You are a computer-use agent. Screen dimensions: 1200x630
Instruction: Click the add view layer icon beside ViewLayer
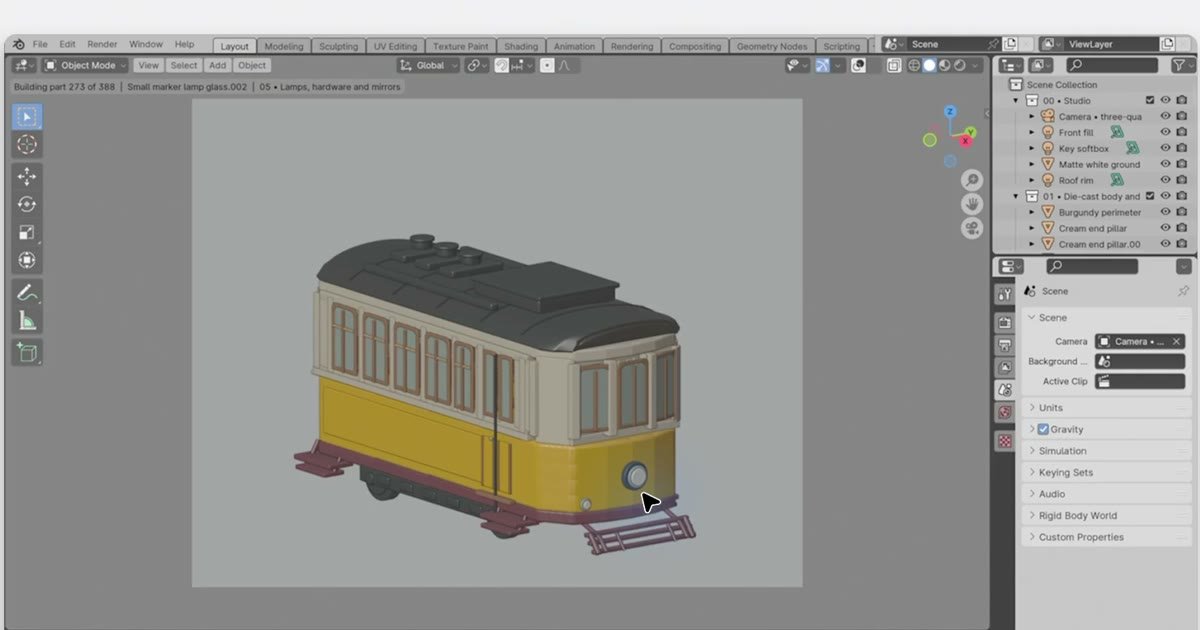1167,44
